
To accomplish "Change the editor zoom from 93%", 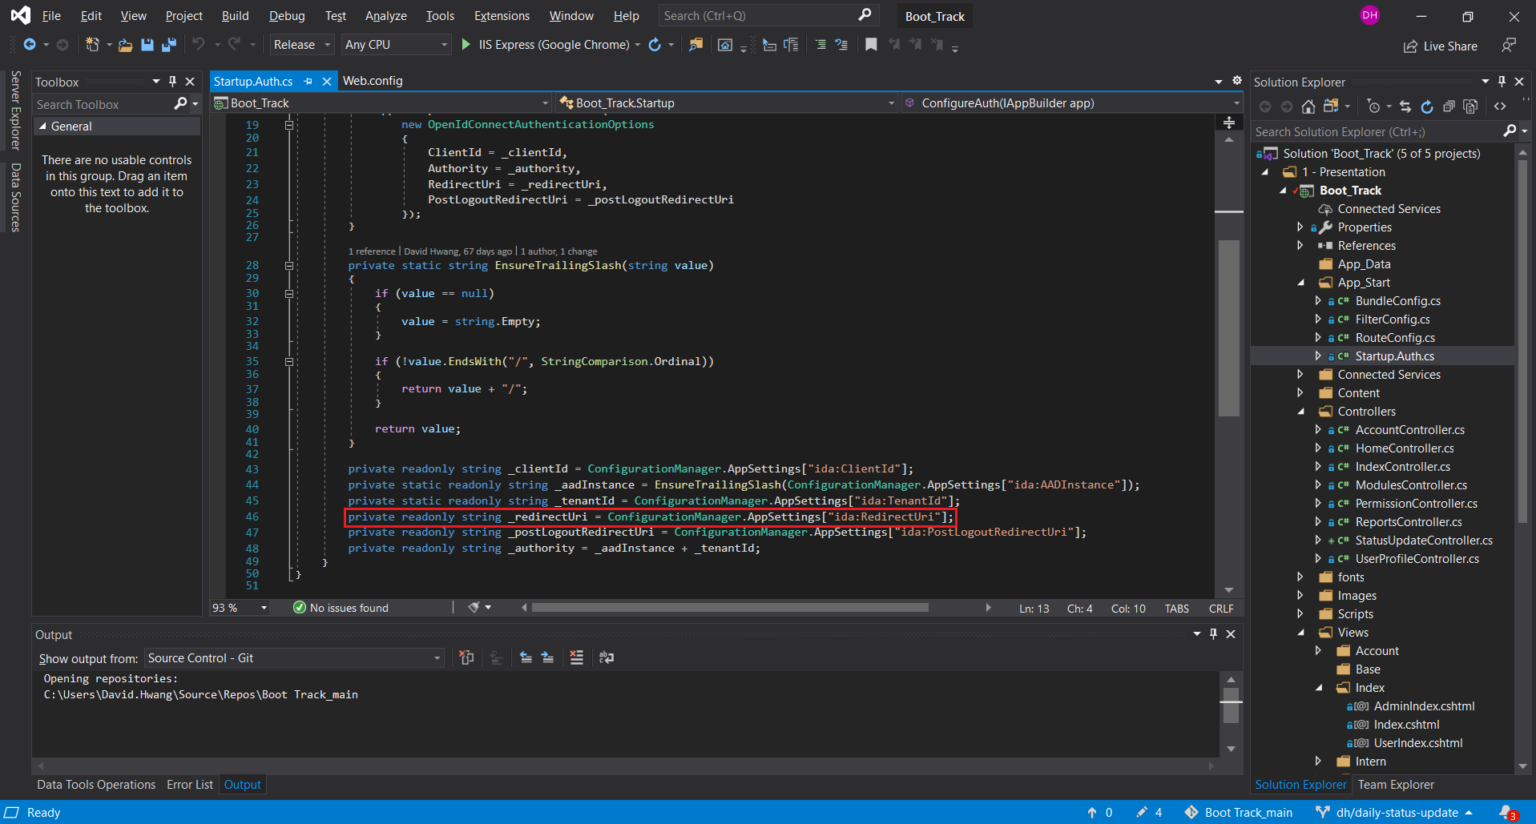I will (x=240, y=607).
